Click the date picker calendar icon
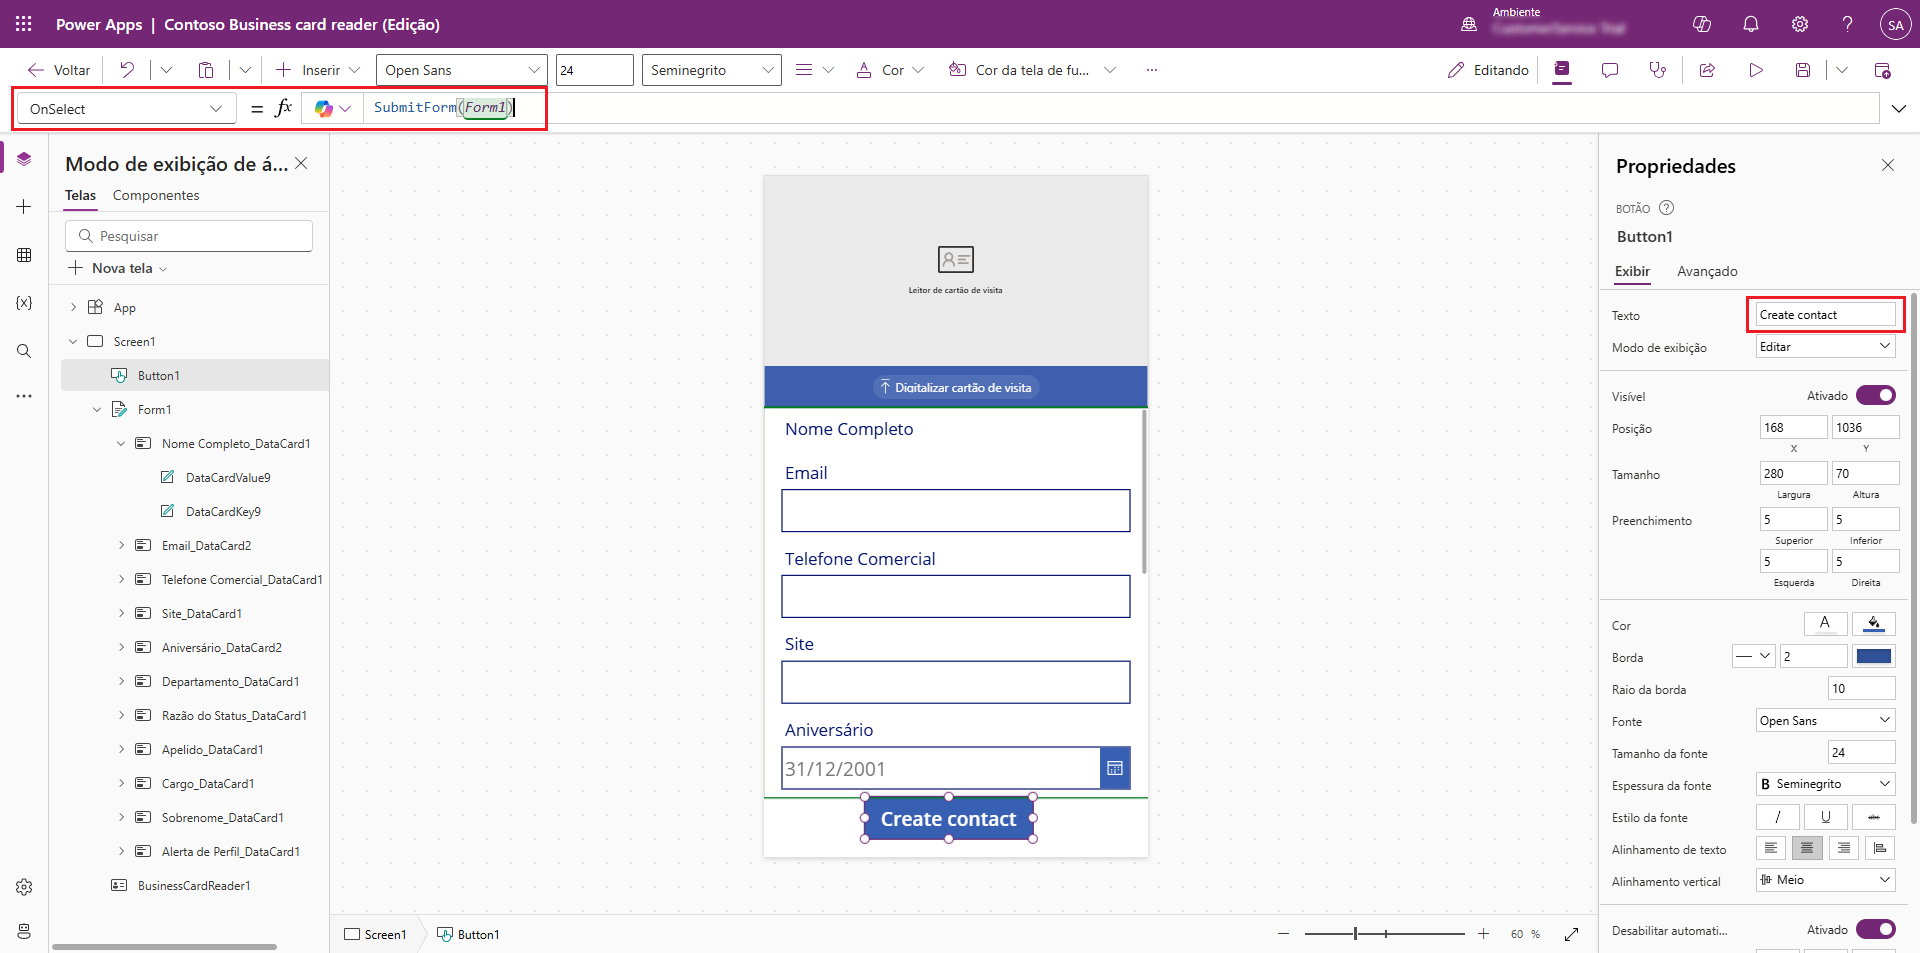1920x953 pixels. pos(1115,768)
